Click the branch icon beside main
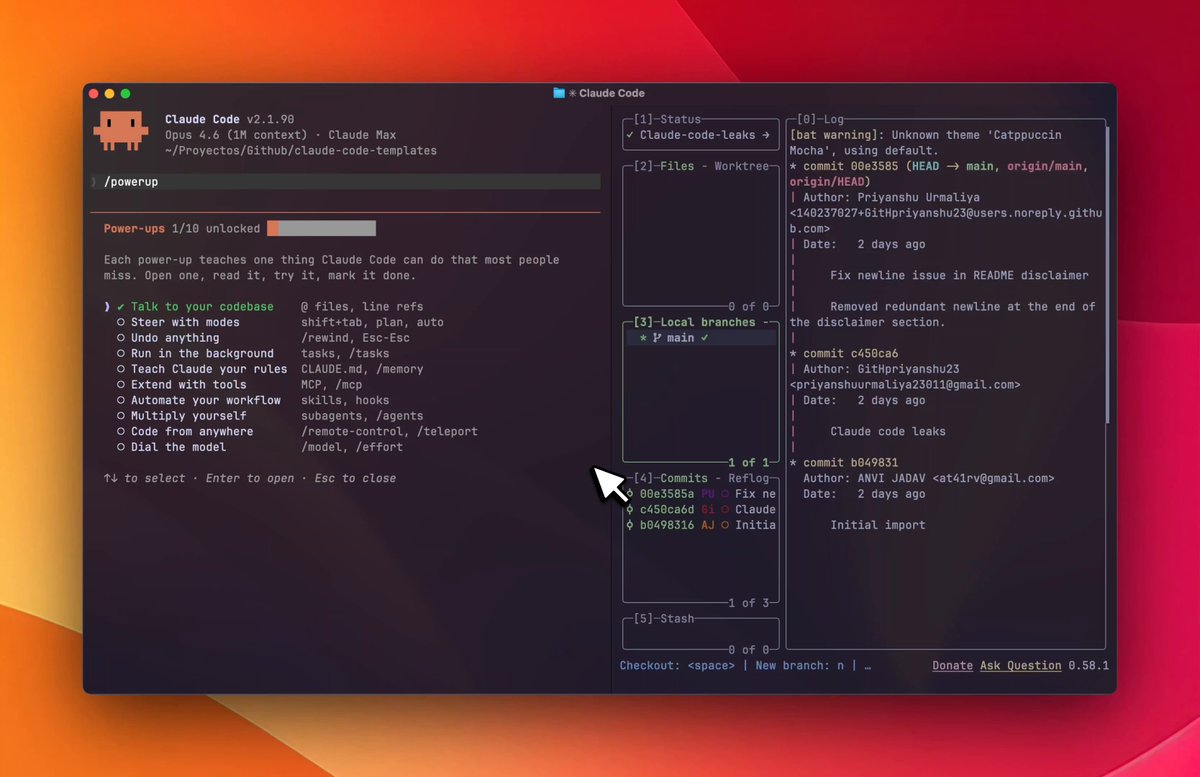This screenshot has width=1200, height=777. click(x=657, y=338)
